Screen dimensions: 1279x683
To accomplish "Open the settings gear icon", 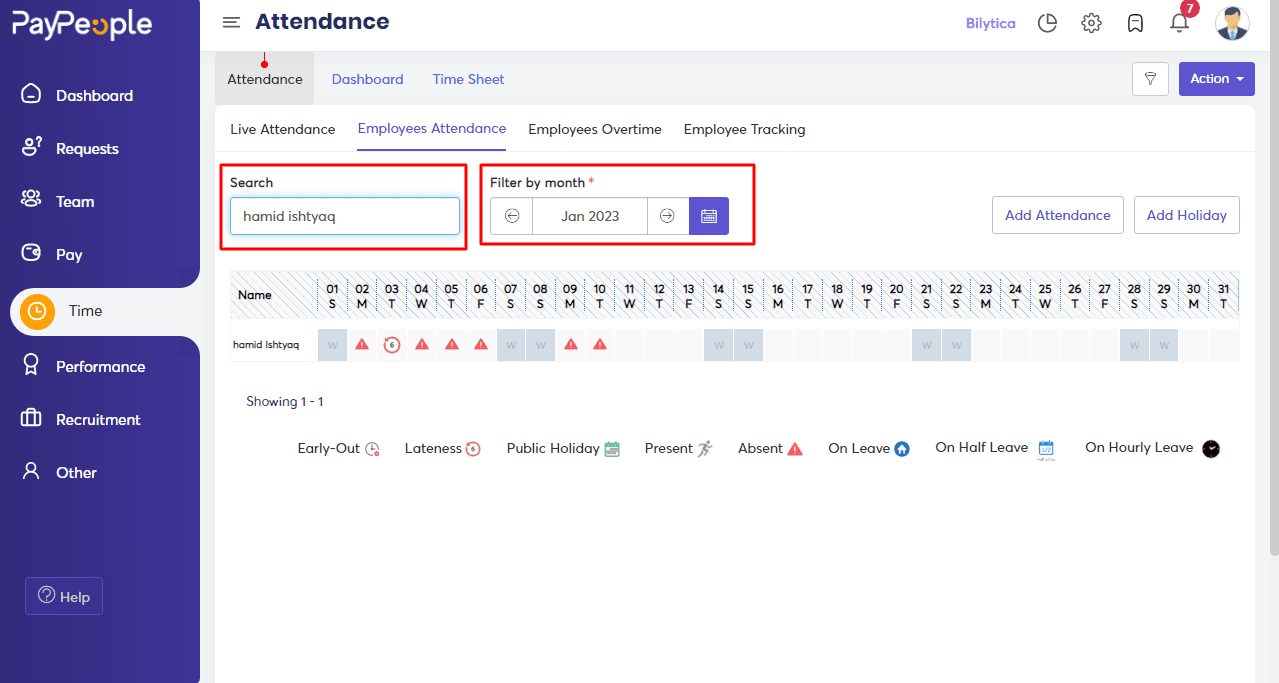I will pyautogui.click(x=1091, y=22).
